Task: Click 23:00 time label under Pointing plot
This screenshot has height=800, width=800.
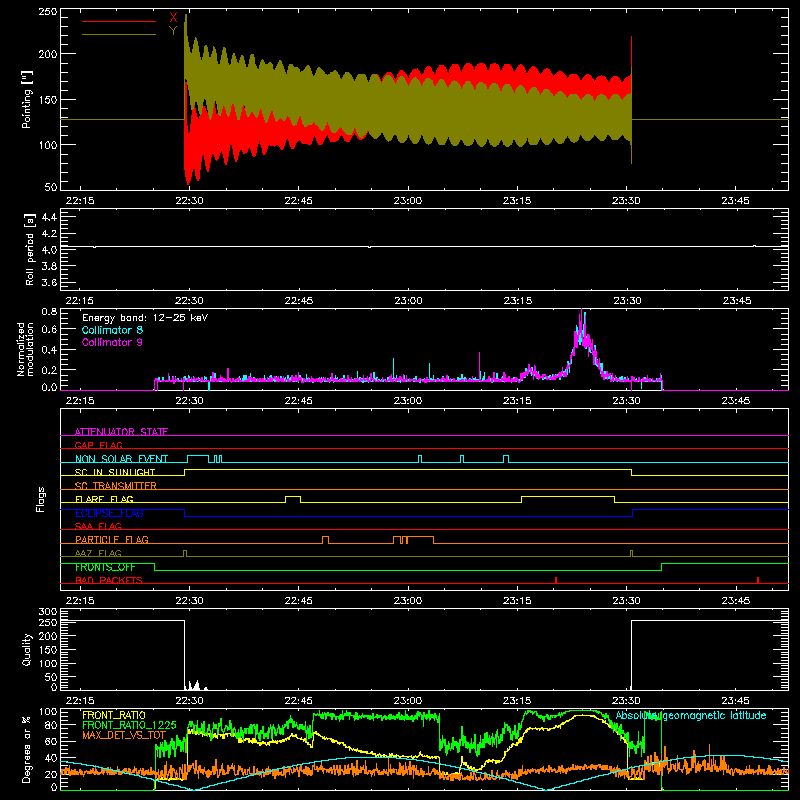Action: [x=408, y=201]
